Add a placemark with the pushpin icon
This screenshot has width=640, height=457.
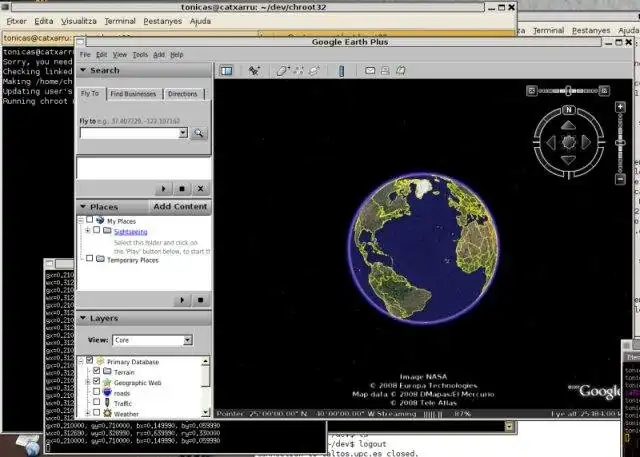coord(255,71)
